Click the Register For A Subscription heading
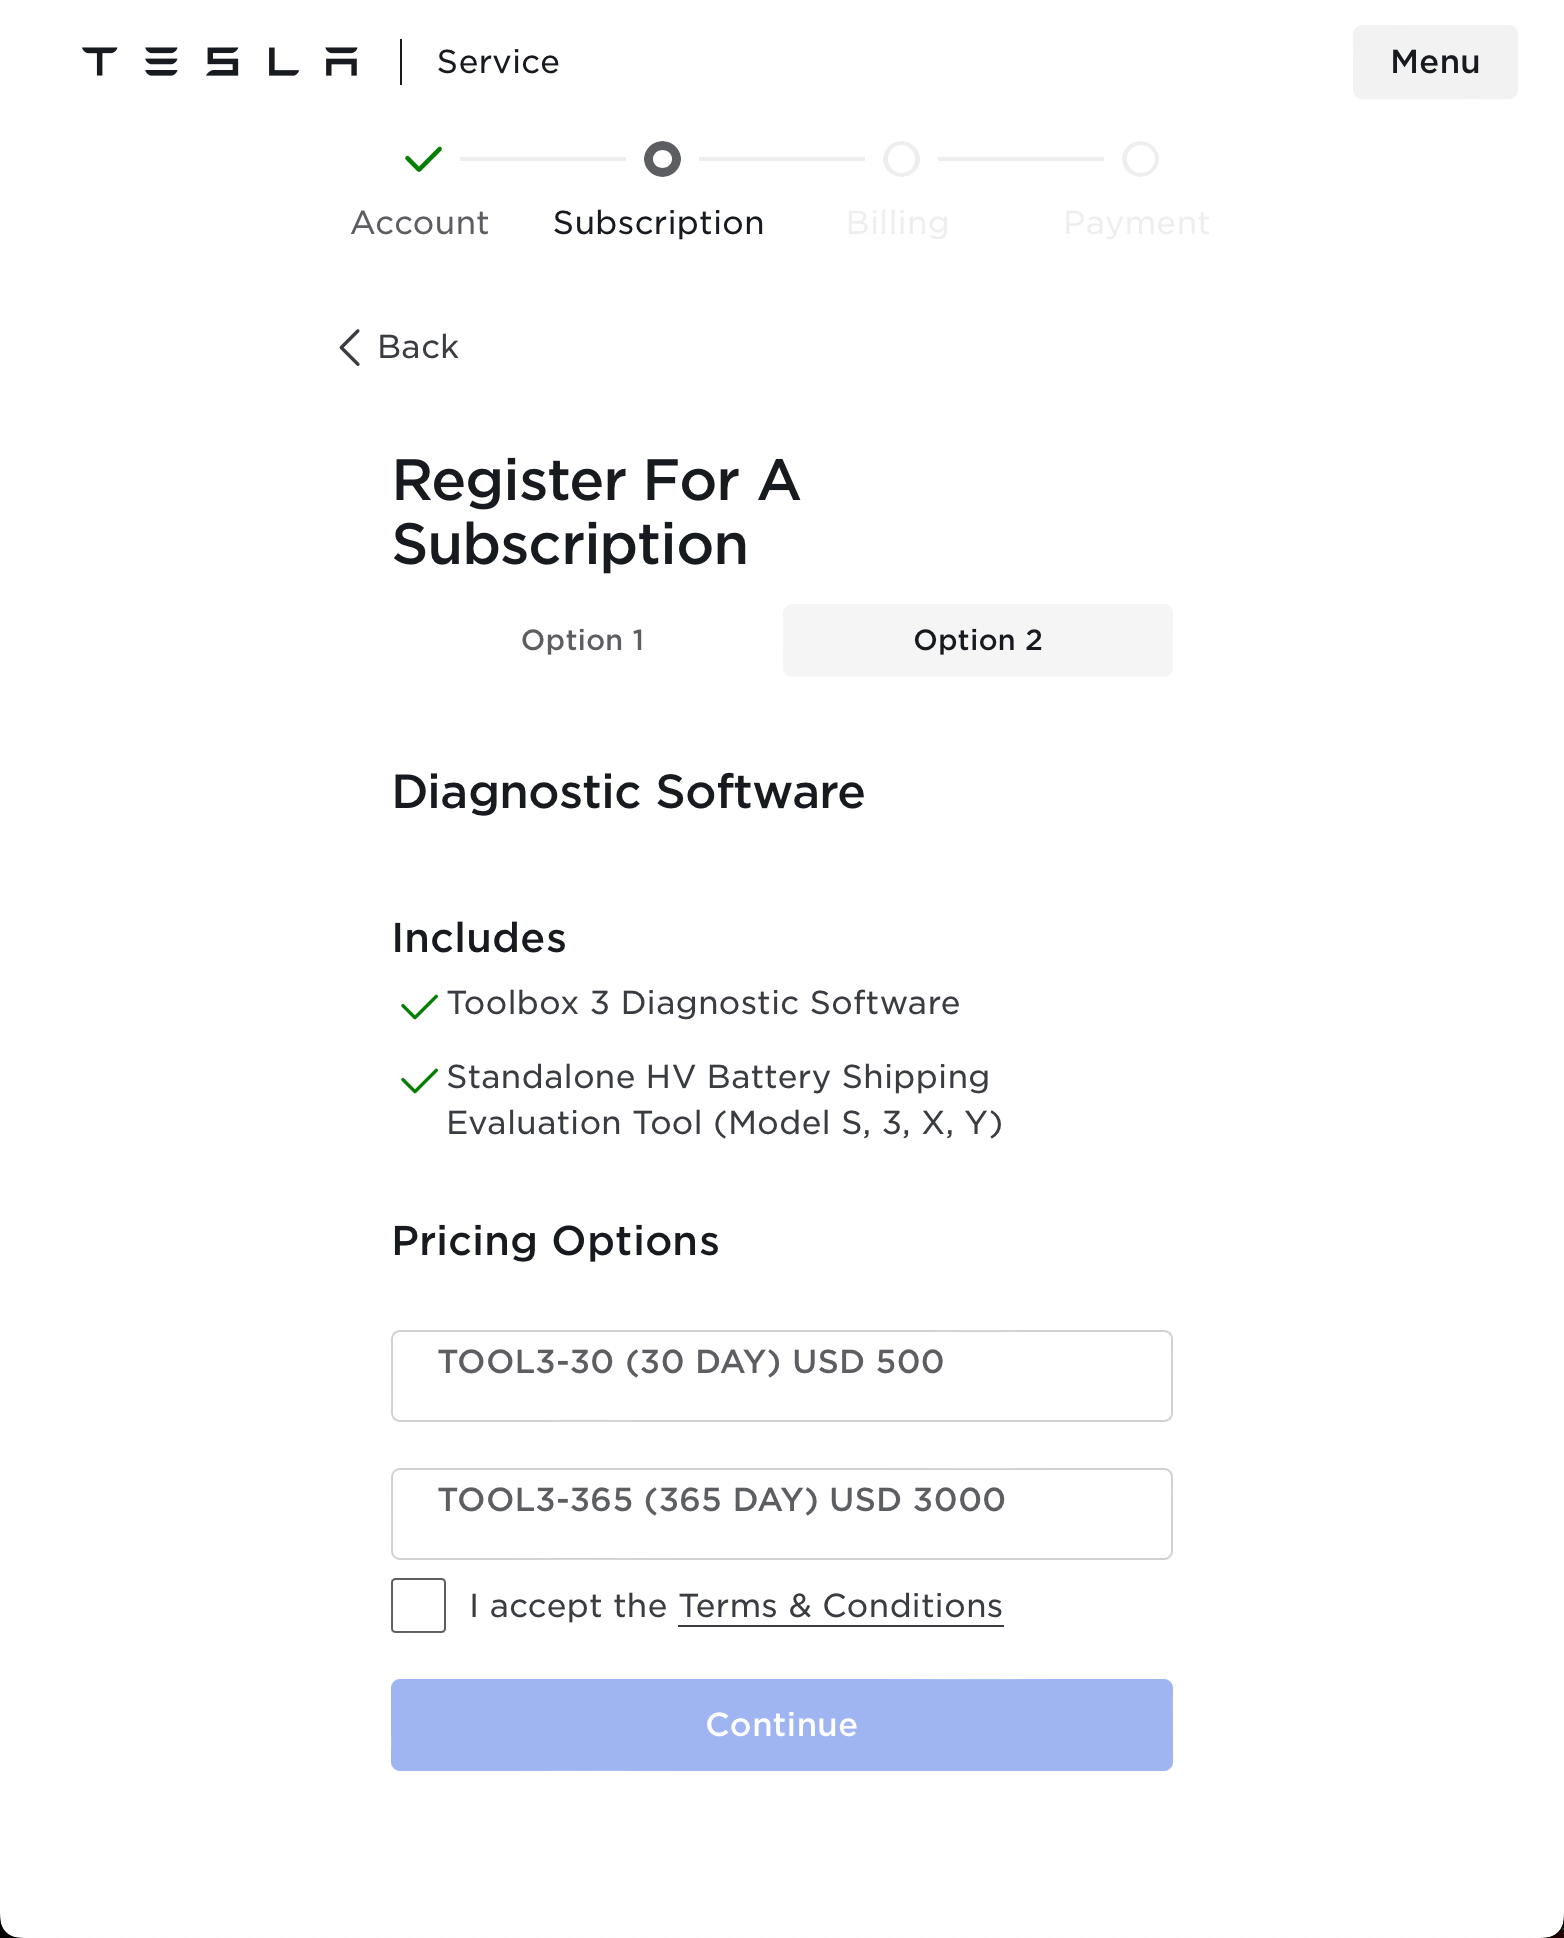This screenshot has width=1564, height=1938. [596, 513]
